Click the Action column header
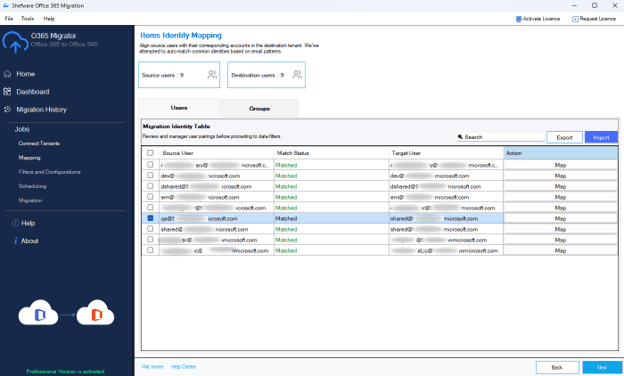This screenshot has height=376, width=624. 561,153
